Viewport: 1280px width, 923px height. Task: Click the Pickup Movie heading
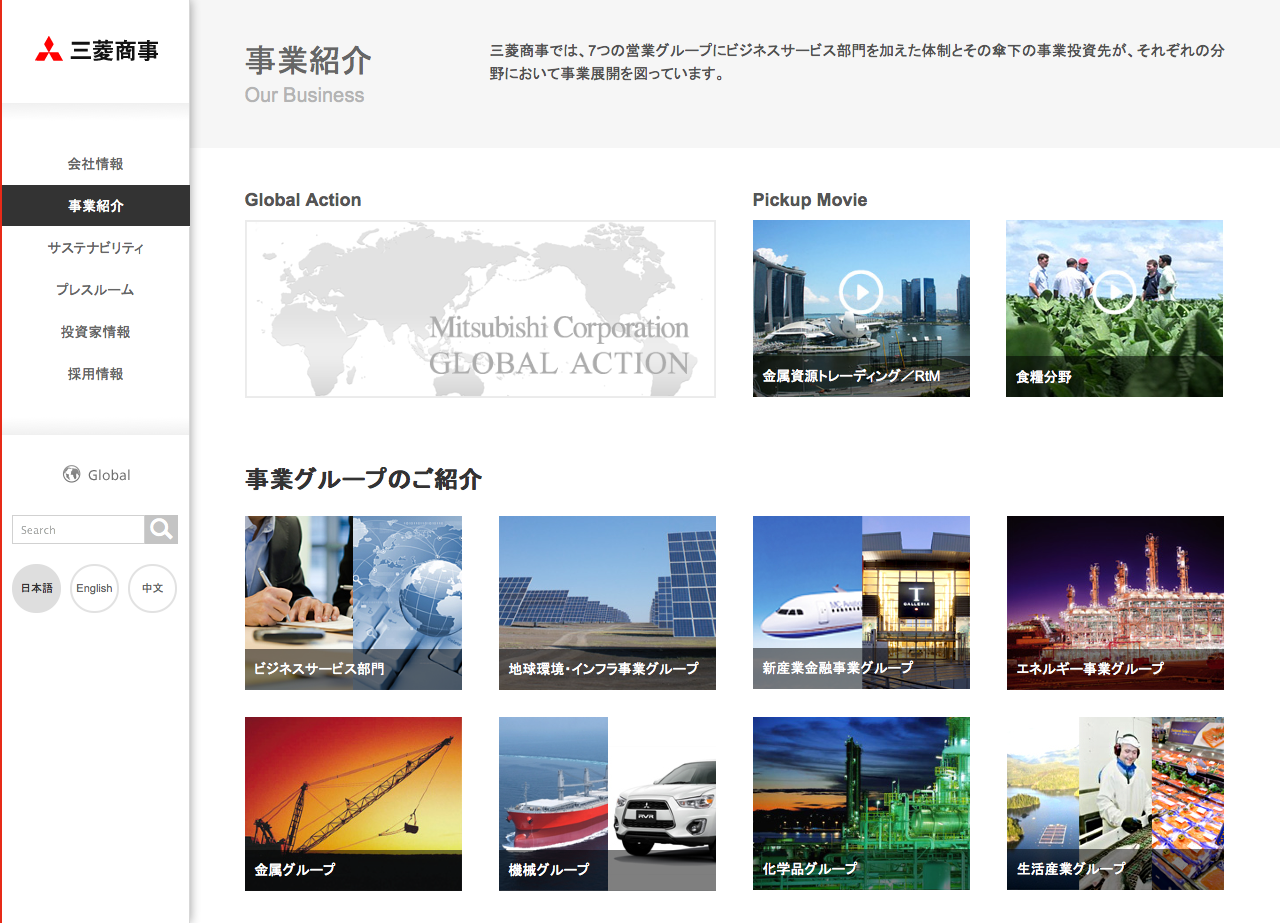tap(810, 200)
